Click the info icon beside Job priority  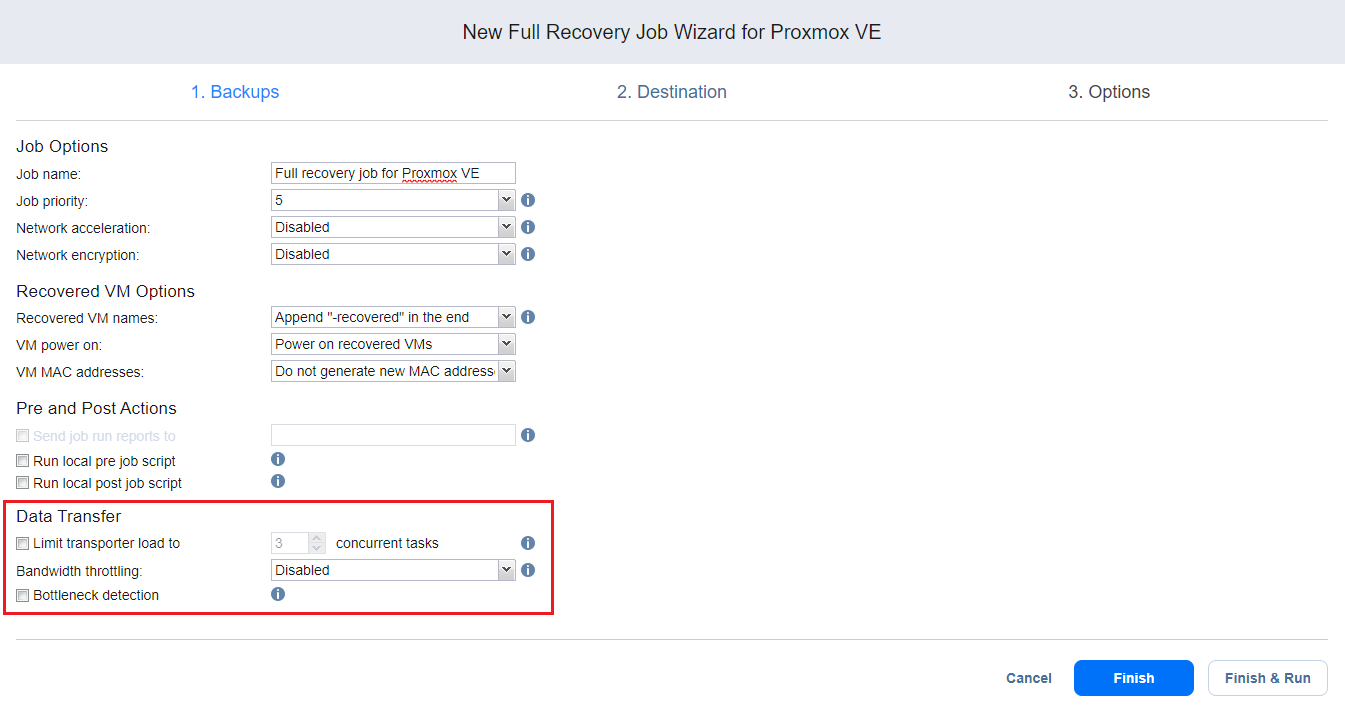[528, 200]
